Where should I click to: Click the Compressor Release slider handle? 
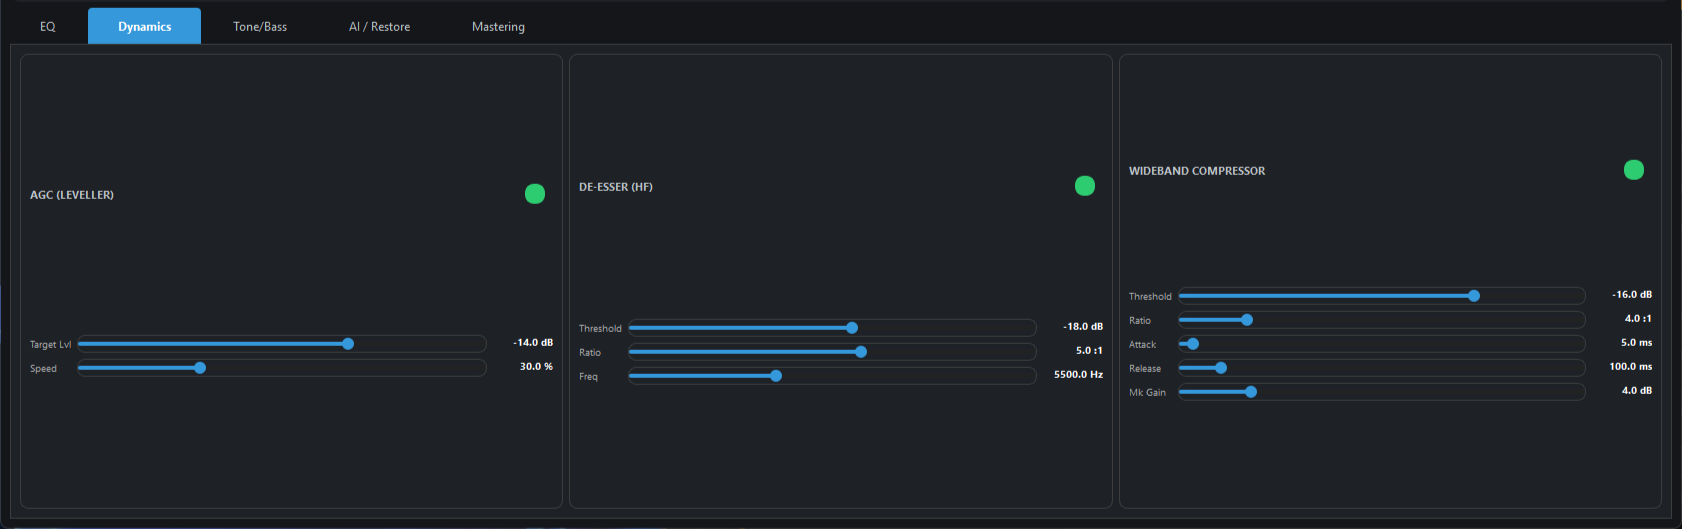pos(1221,368)
